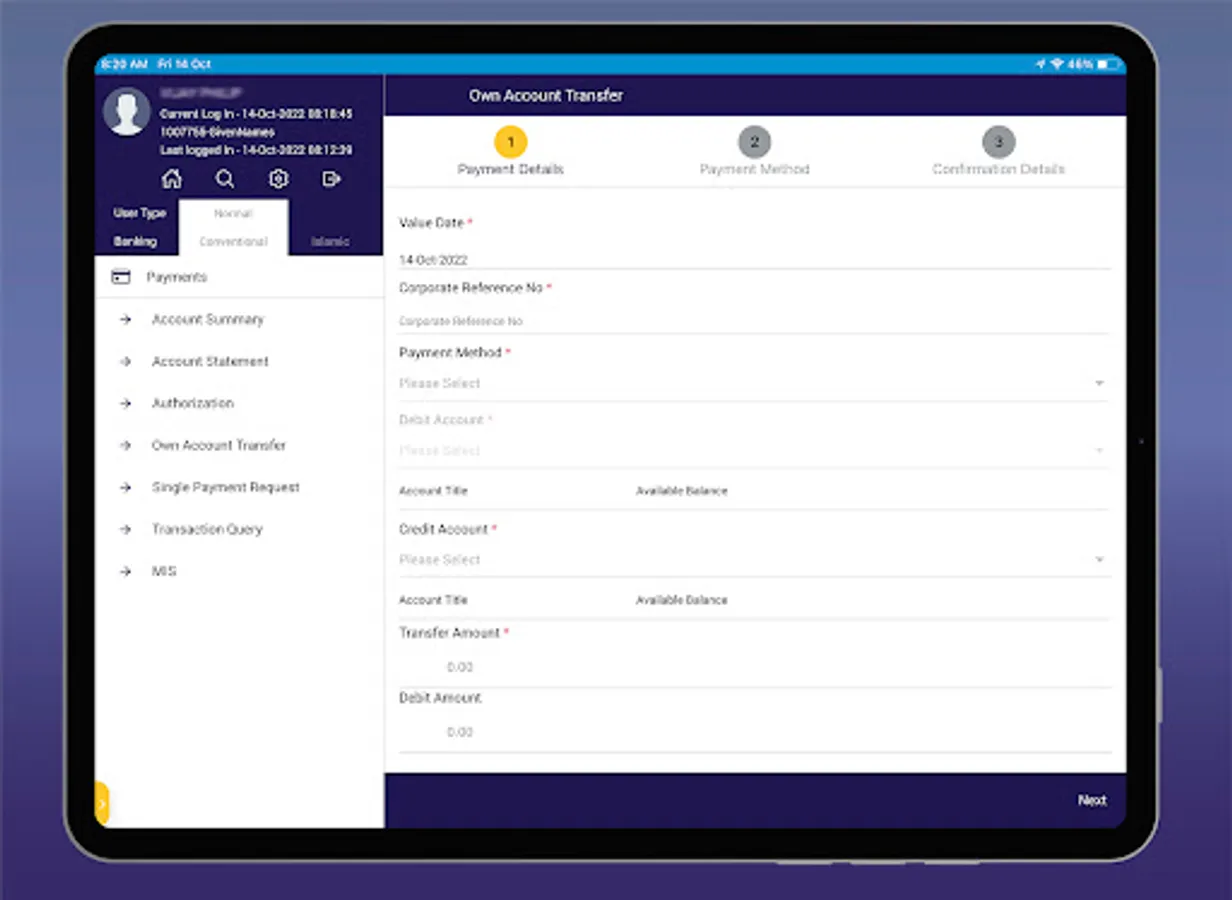Click arrow icon beside Single Payment Request
Screen dimensions: 1232x900
pos(125,488)
